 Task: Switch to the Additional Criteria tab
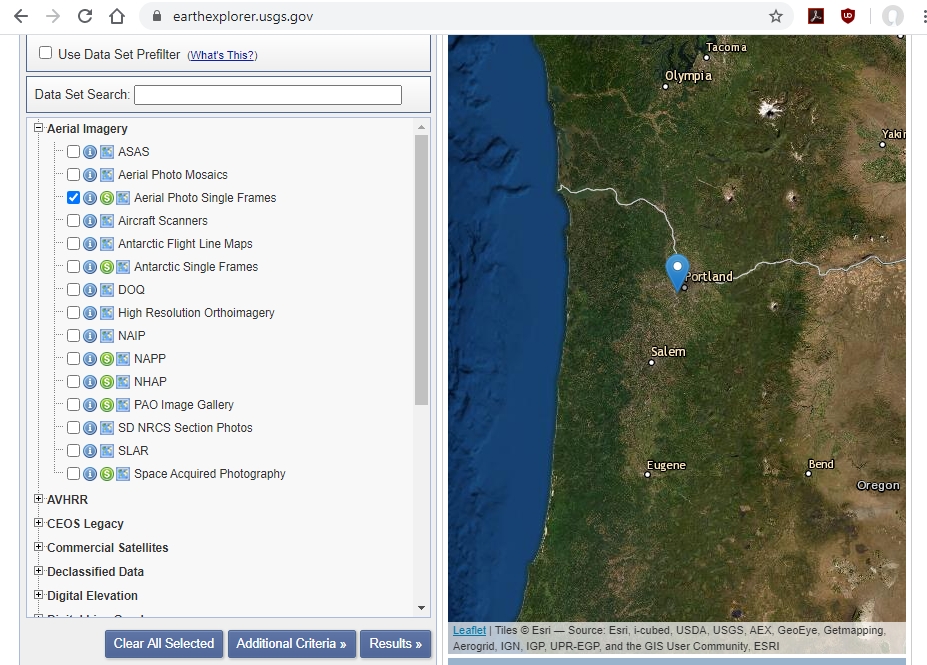tap(291, 644)
